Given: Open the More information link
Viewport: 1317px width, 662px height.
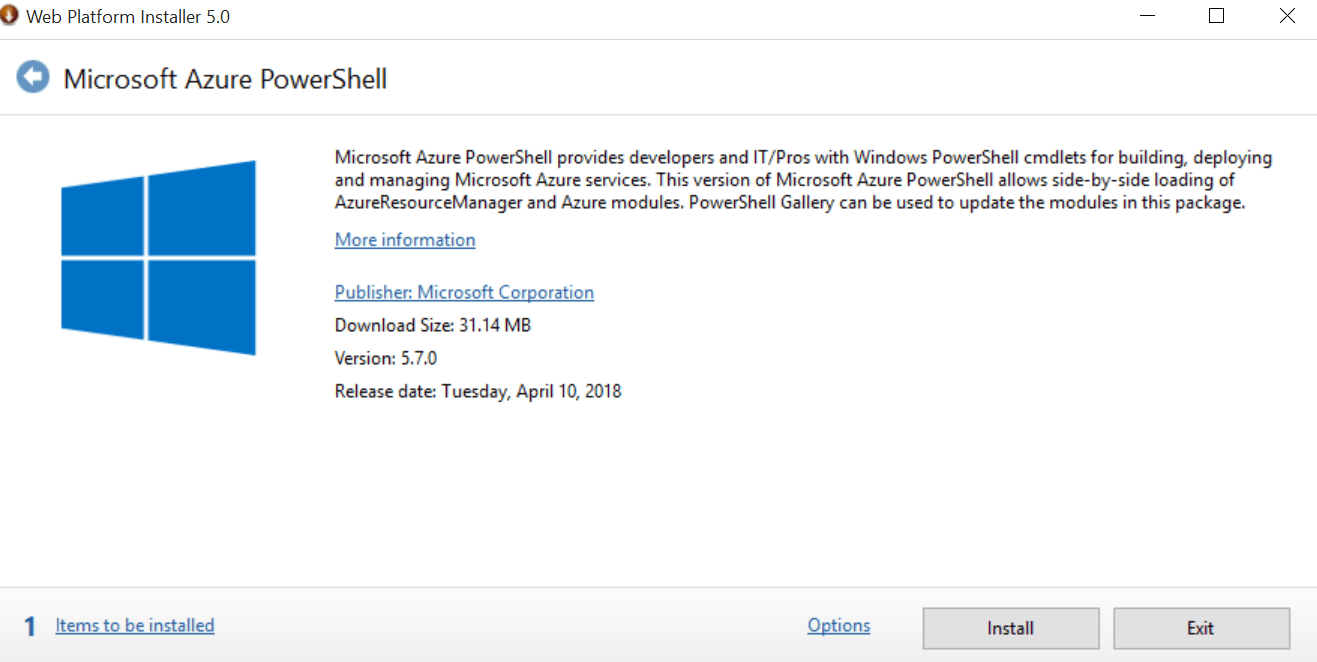Looking at the screenshot, I should coord(405,240).
